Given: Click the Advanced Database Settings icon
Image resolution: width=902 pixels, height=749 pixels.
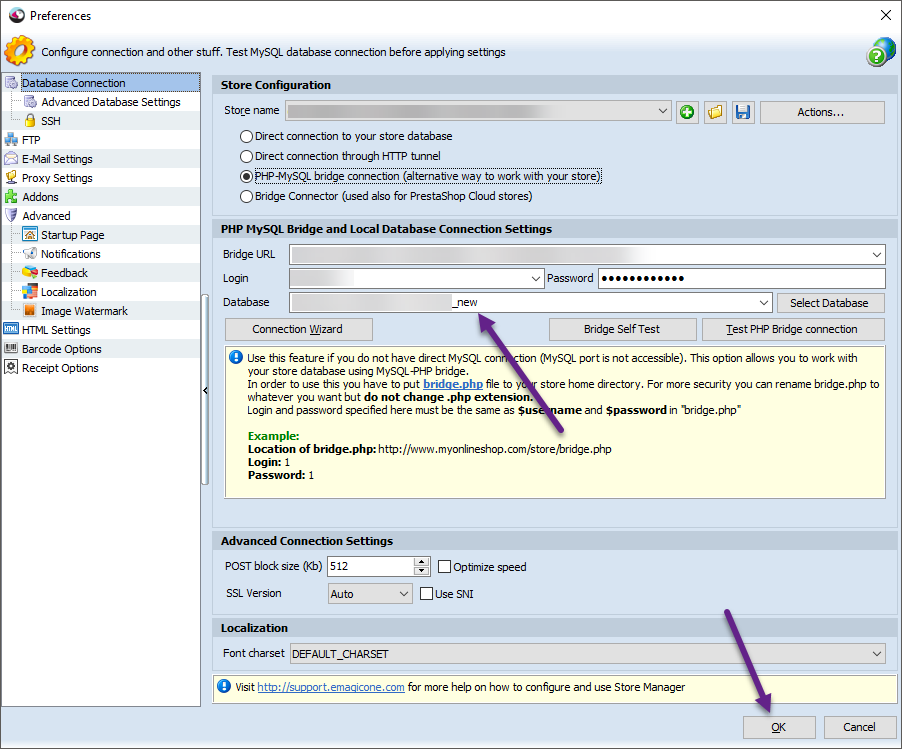Looking at the screenshot, I should (30, 102).
